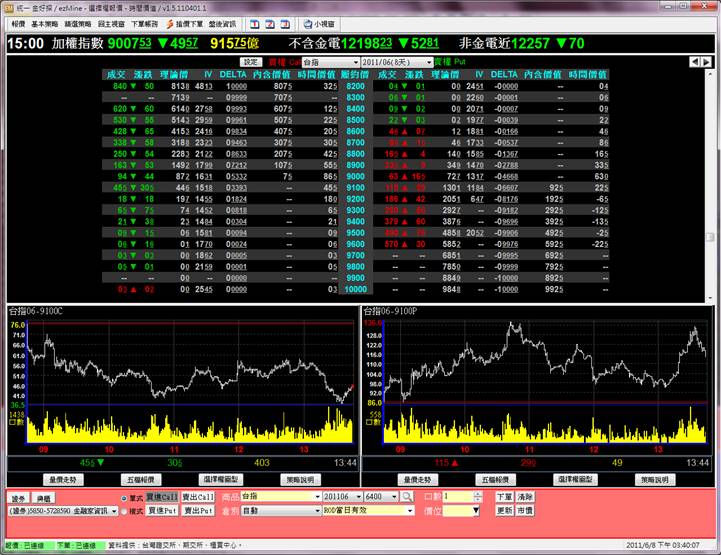Select the 單式 radio button
721x555 pixels.
[124, 496]
